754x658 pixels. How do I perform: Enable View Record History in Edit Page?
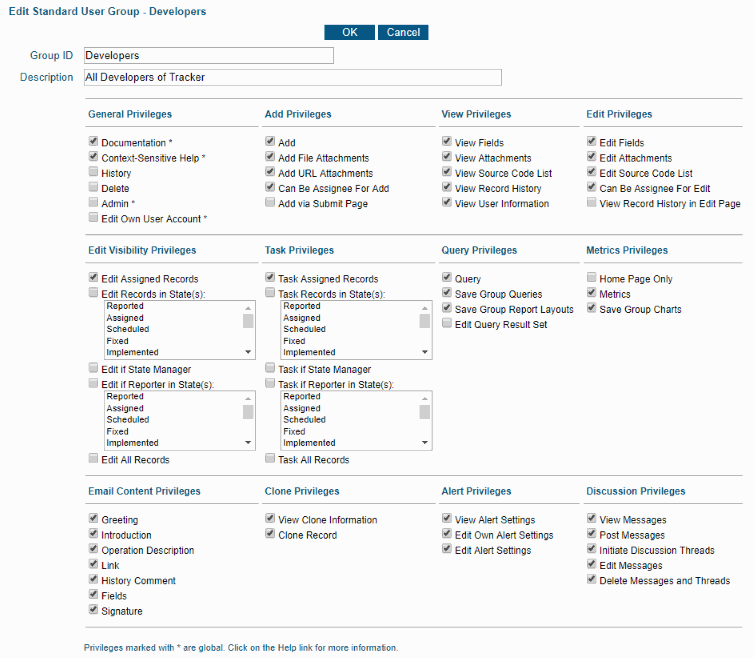[592, 203]
